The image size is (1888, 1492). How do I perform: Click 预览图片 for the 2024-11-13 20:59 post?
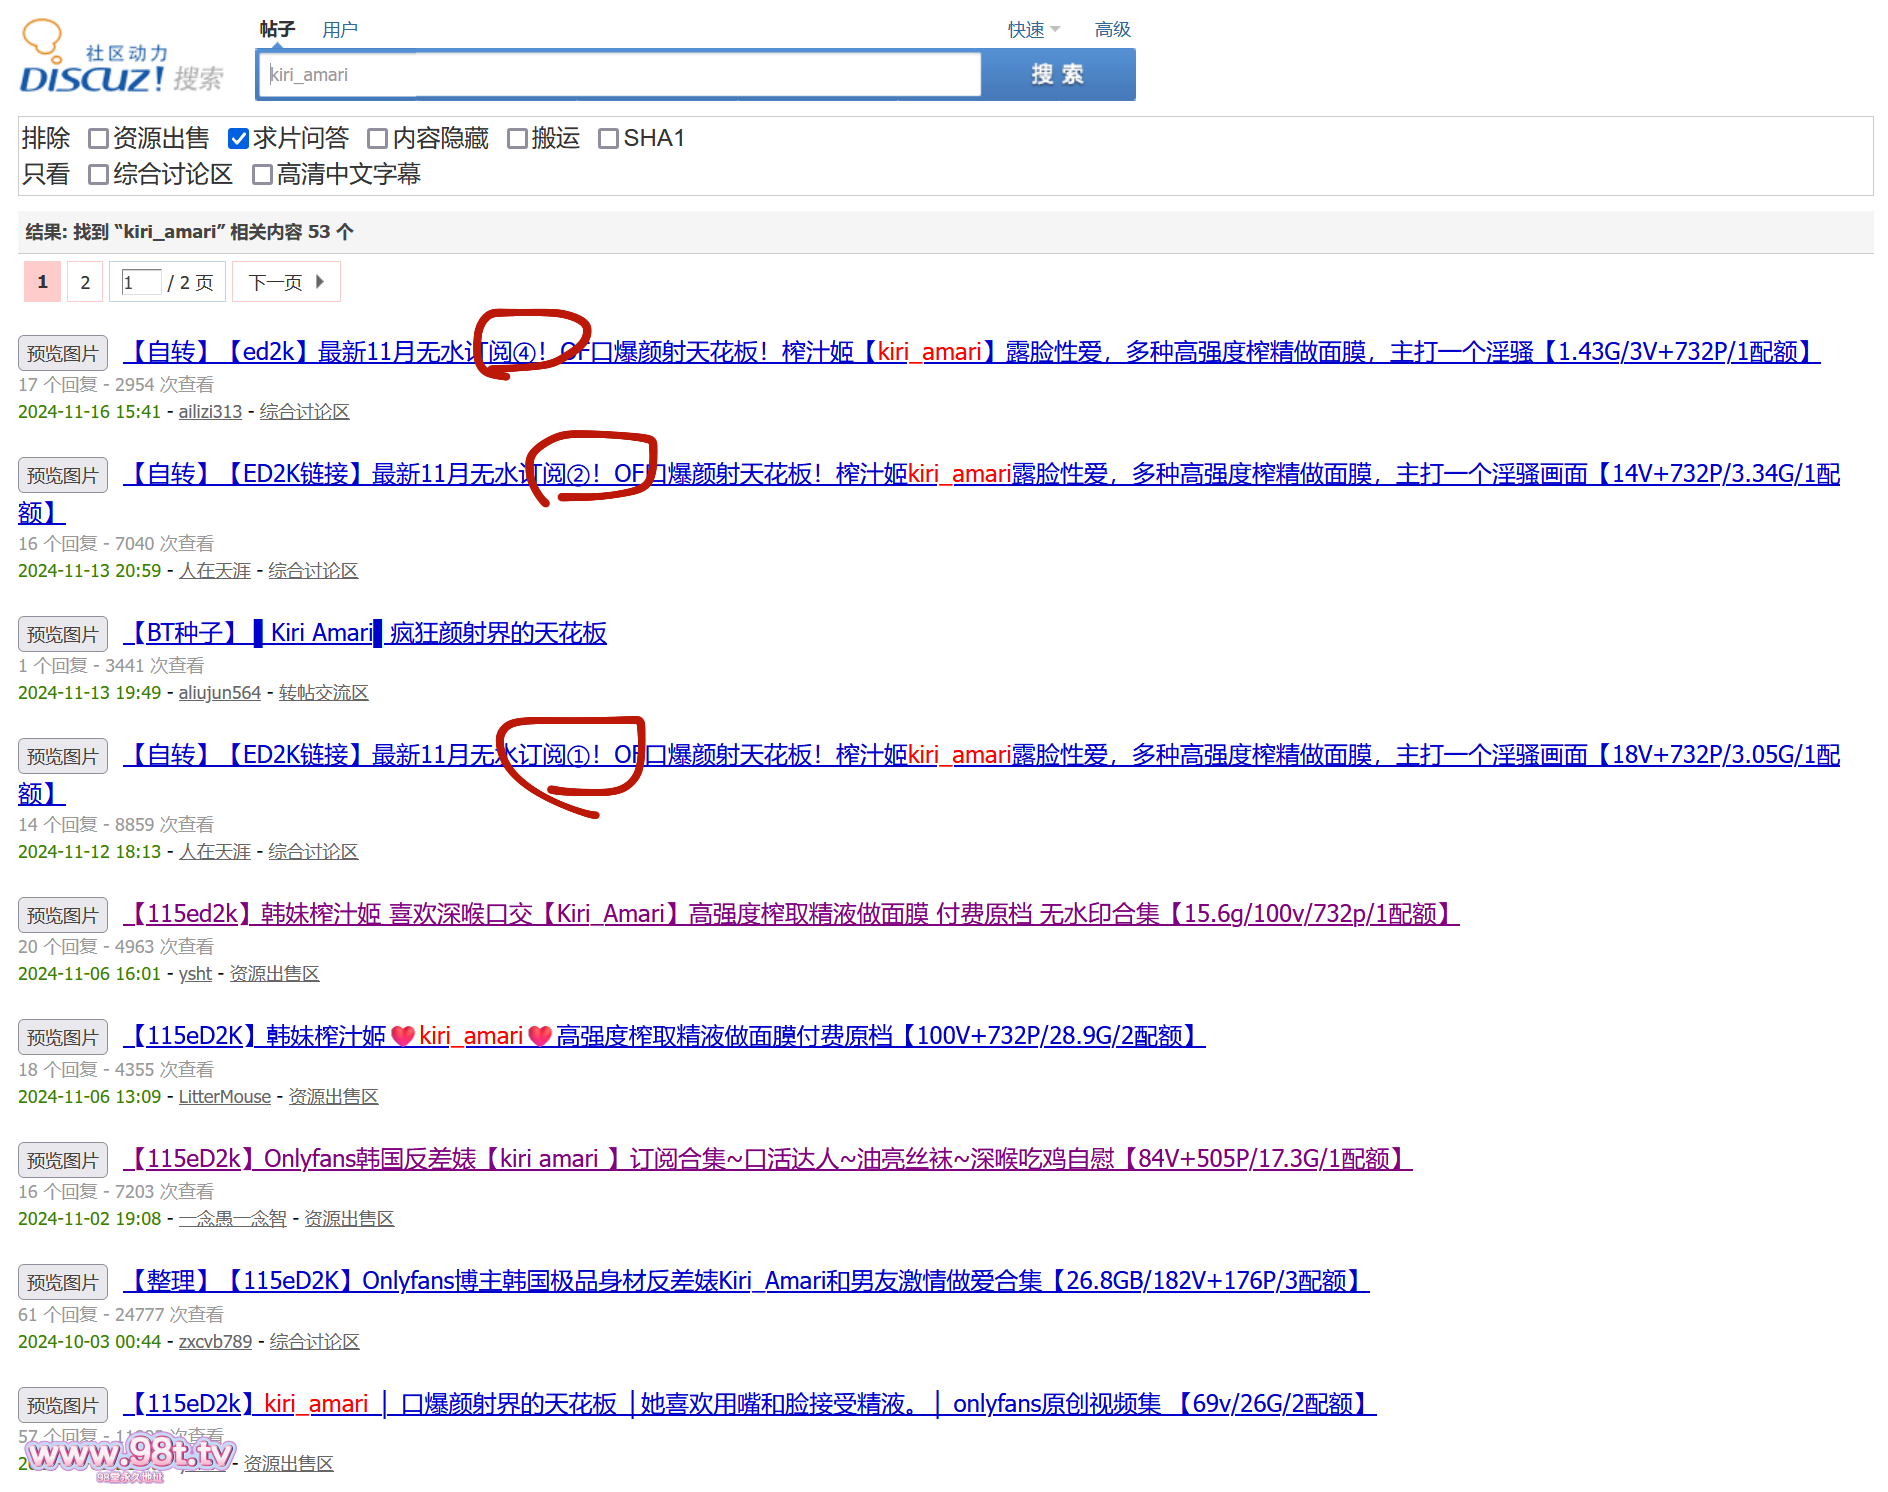(62, 475)
